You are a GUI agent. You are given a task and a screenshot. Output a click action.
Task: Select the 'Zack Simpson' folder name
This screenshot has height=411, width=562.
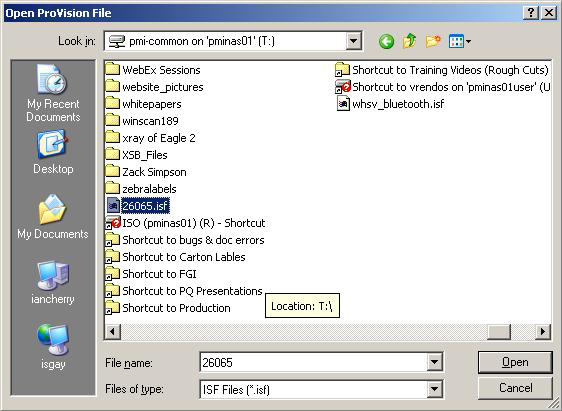154,172
